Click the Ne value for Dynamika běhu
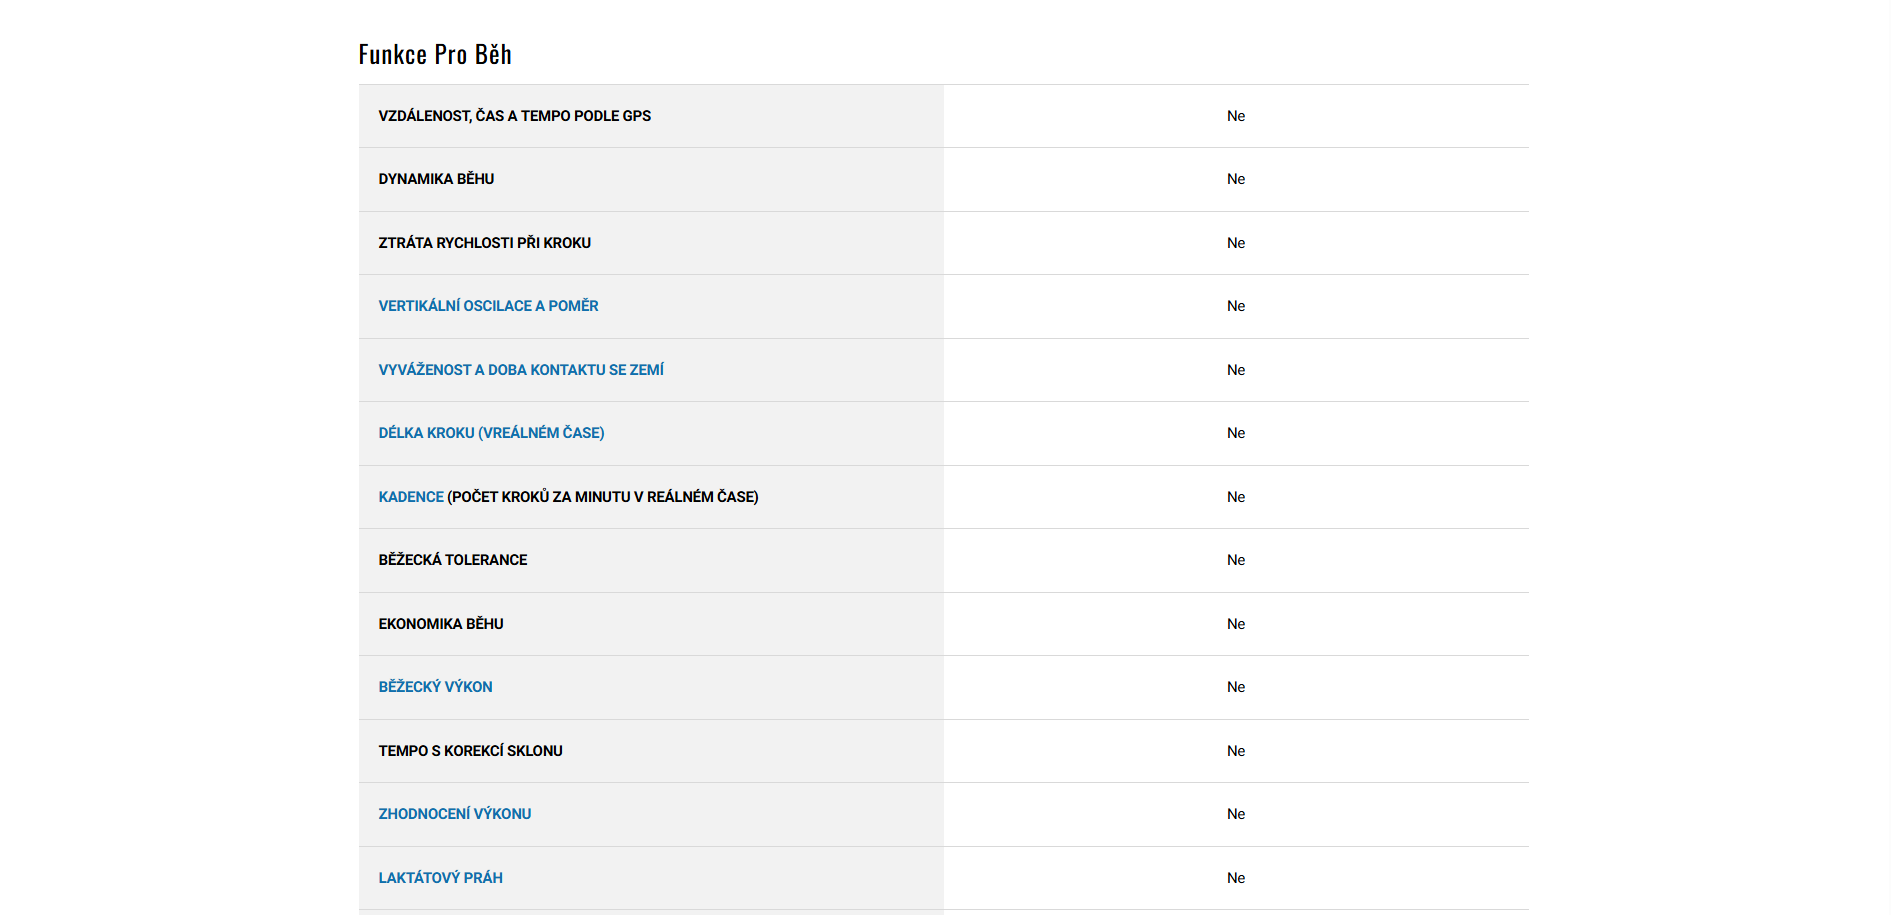Screen dimensions: 1891x915 [1236, 179]
